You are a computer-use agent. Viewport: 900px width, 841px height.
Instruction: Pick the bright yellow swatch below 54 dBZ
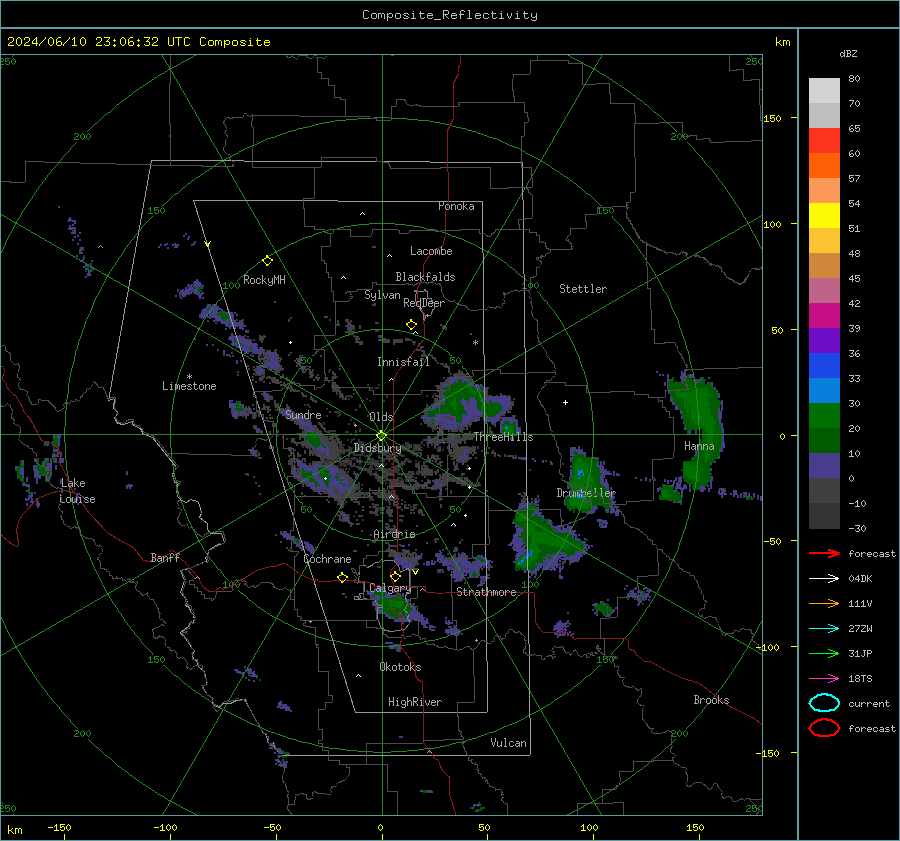point(824,216)
